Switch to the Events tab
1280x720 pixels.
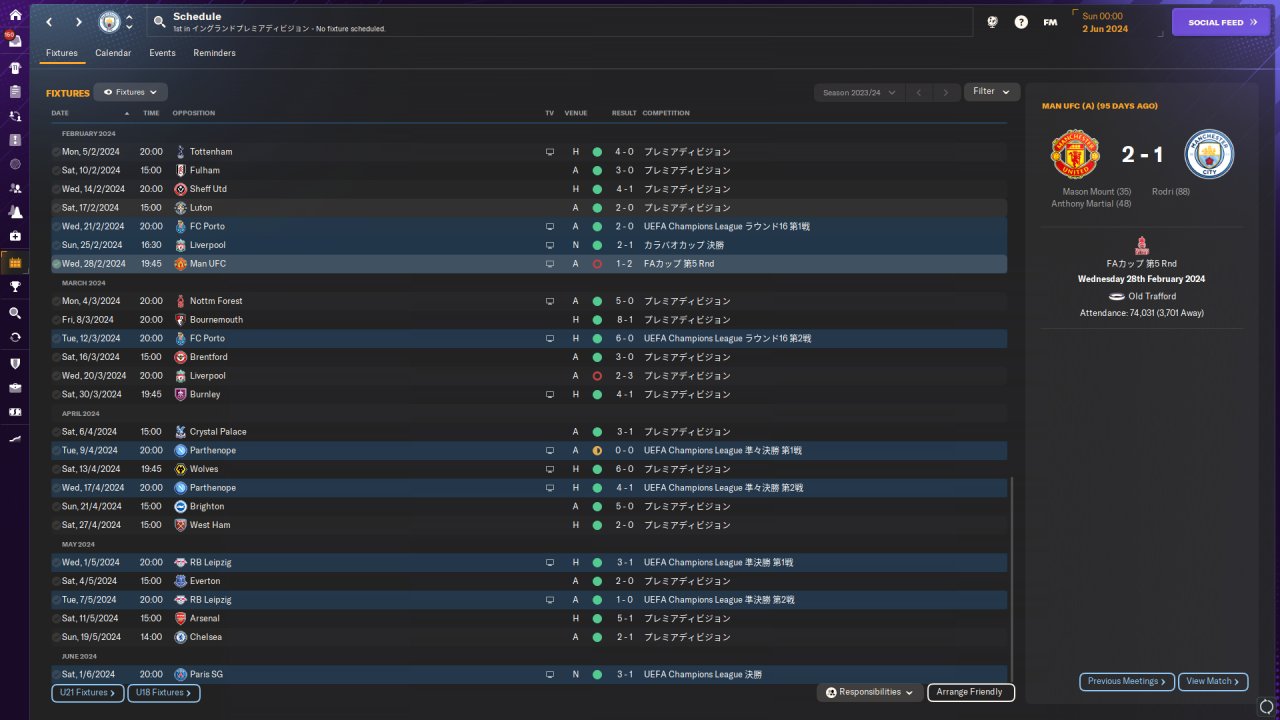coord(162,53)
